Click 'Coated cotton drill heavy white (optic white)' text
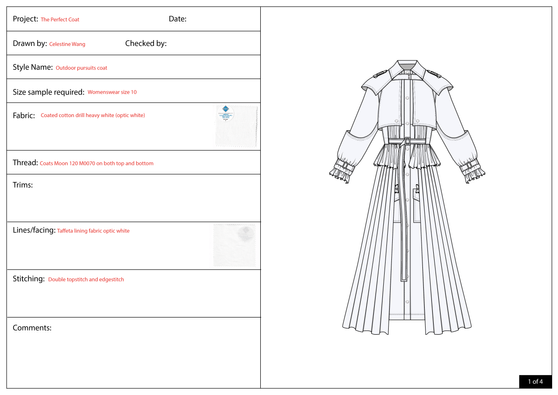The image size is (558, 395). coord(93,115)
